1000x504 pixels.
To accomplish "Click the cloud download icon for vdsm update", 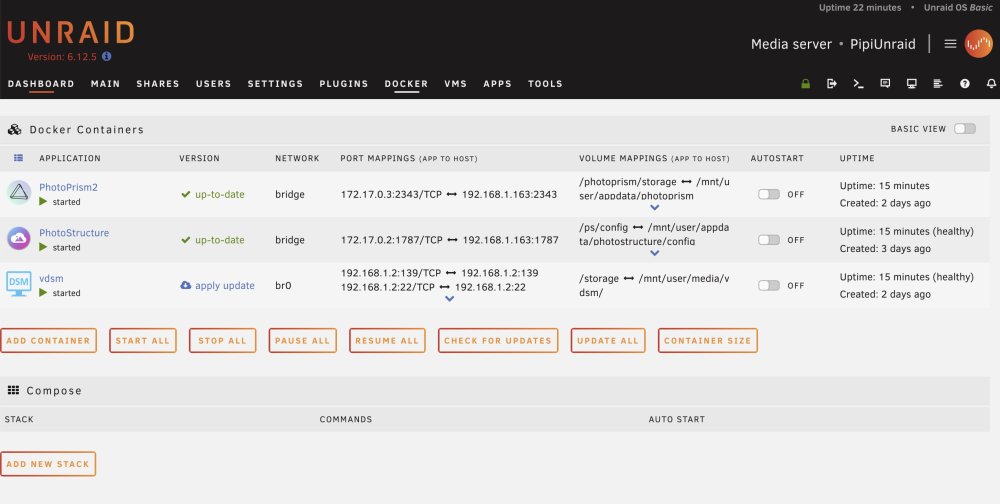I will click(186, 285).
